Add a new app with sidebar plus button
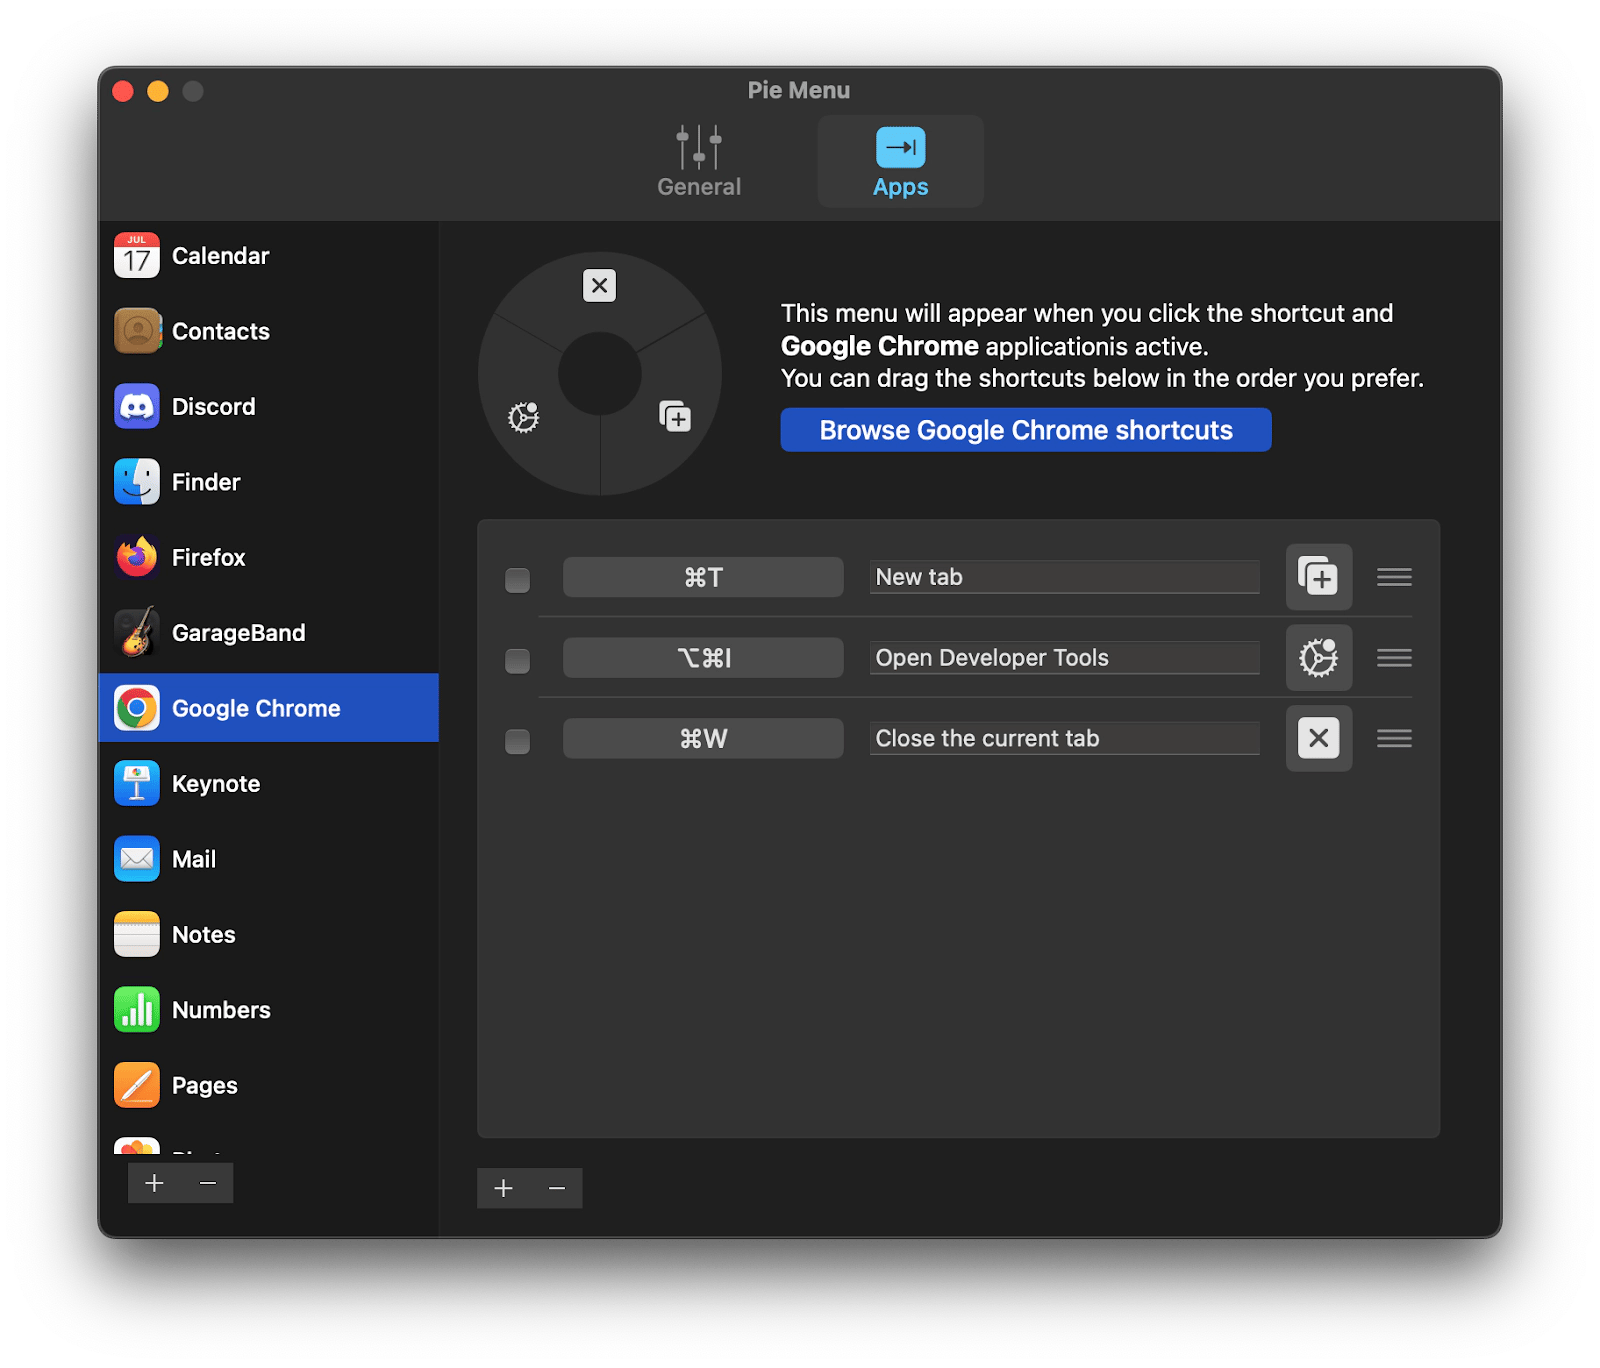1600x1368 pixels. [x=154, y=1184]
